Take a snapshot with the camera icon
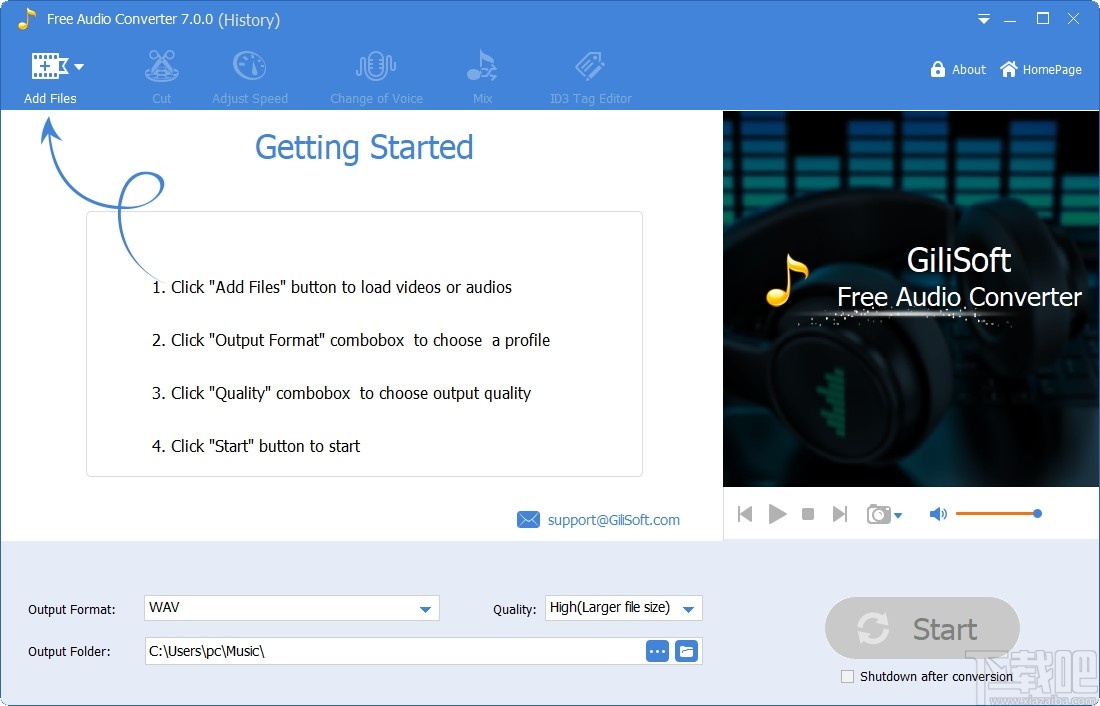The height and width of the screenshot is (706, 1100). pyautogui.click(x=877, y=513)
